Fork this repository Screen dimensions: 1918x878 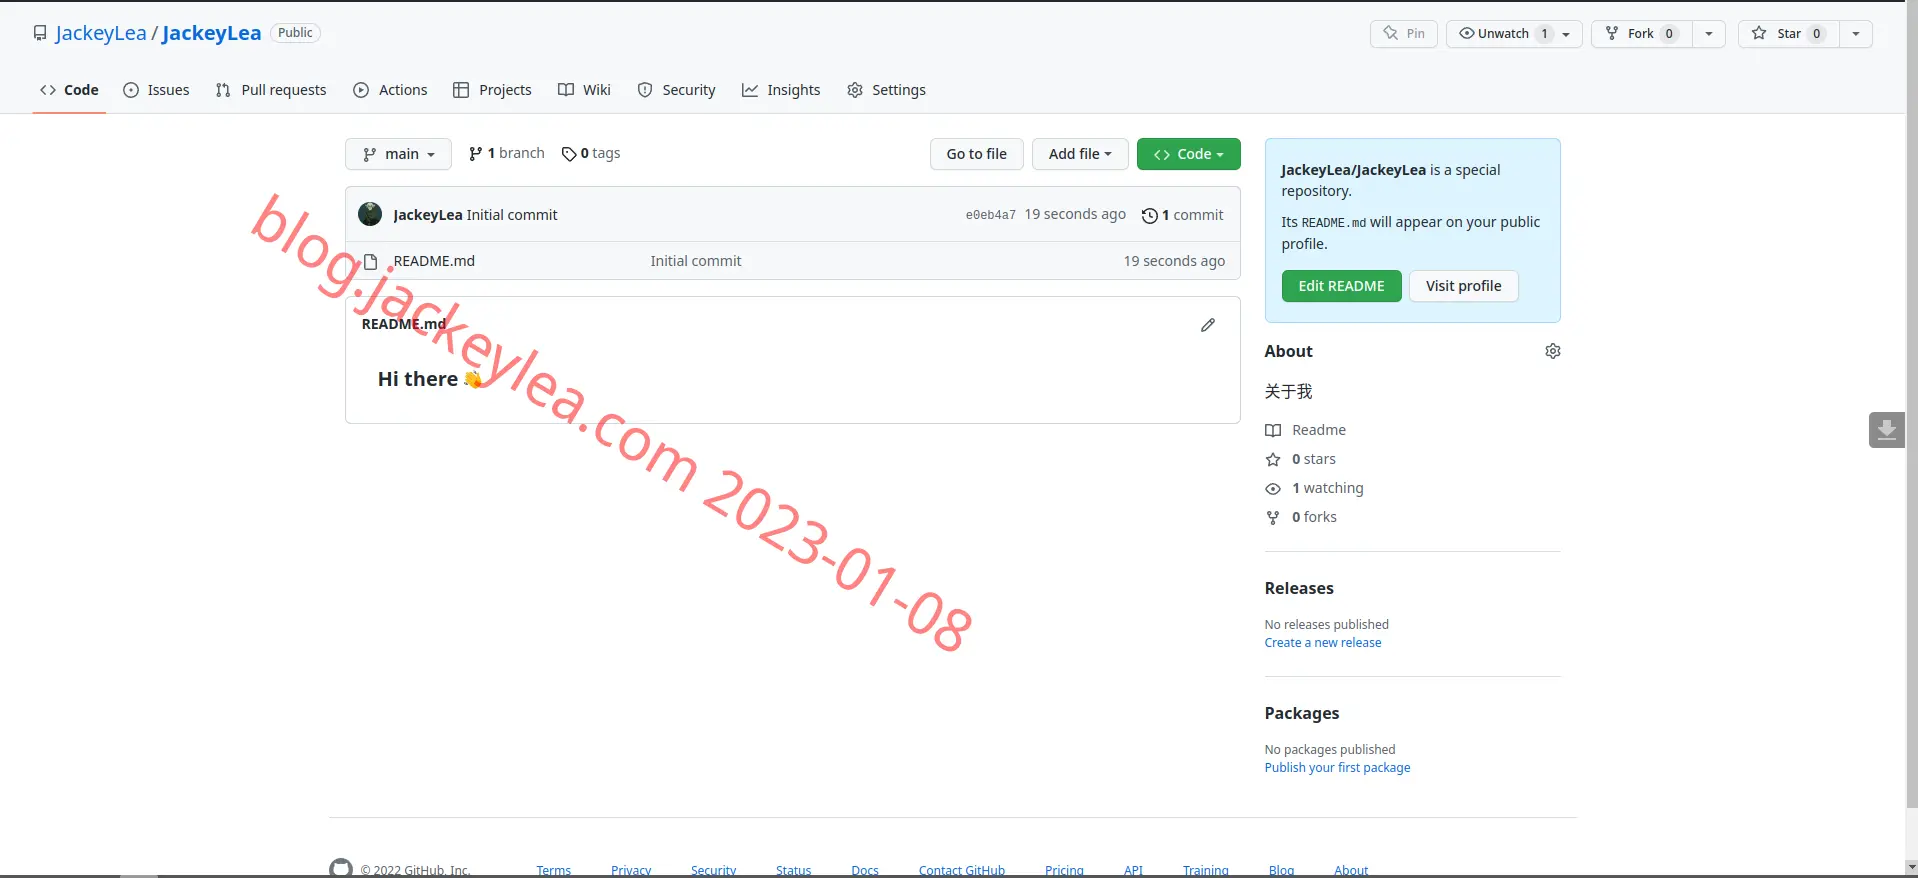(1641, 34)
